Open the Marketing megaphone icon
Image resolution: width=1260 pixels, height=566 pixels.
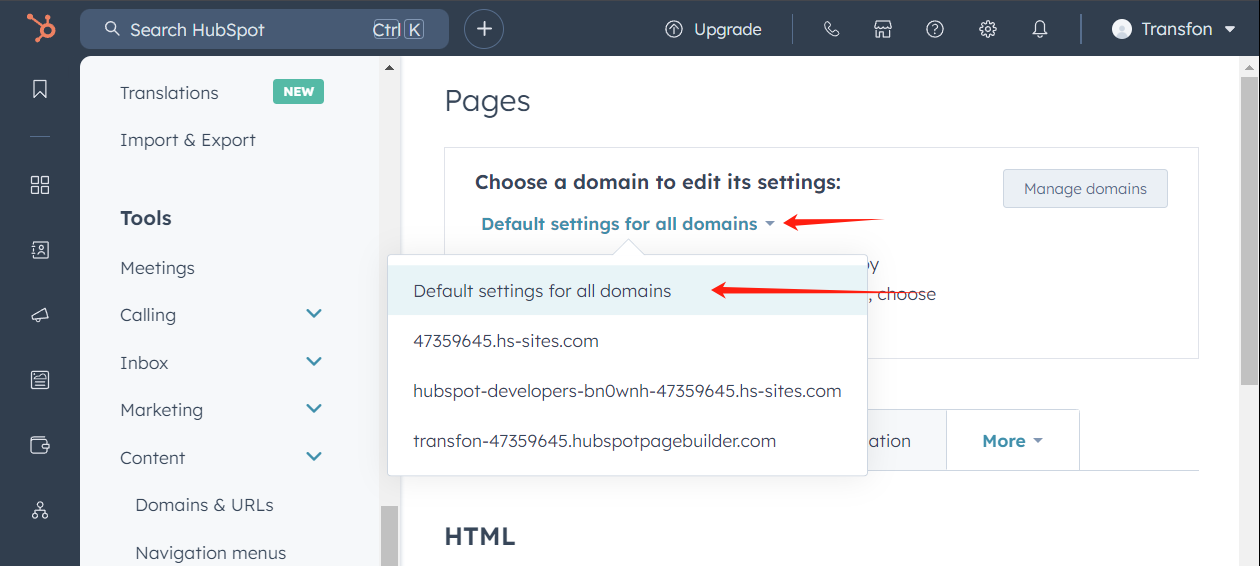(40, 315)
